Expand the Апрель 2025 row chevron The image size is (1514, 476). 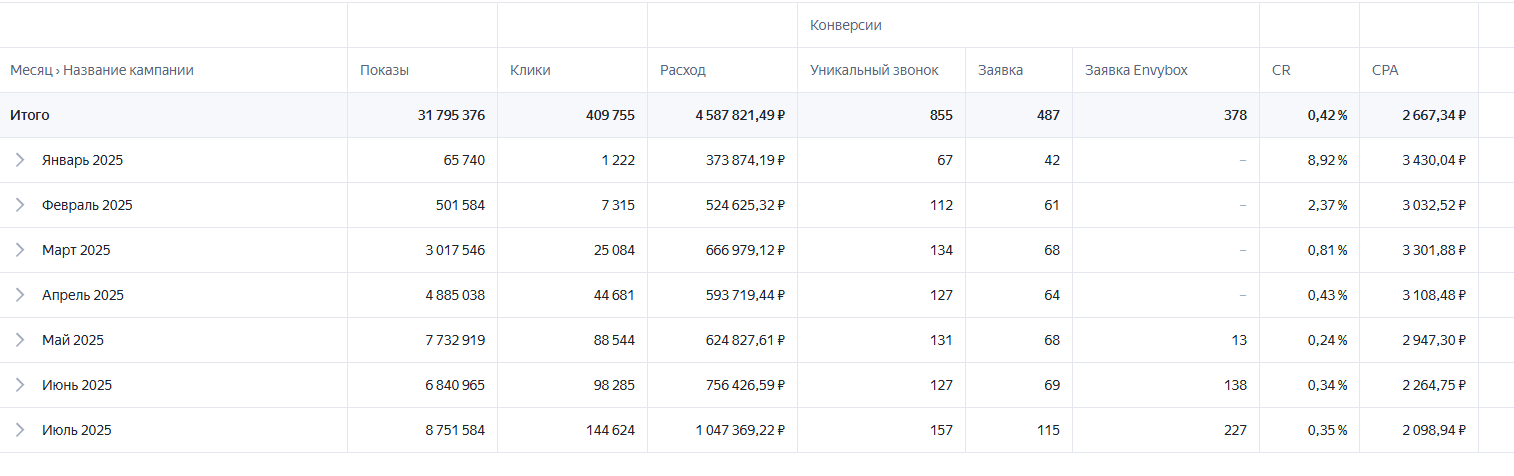point(20,295)
